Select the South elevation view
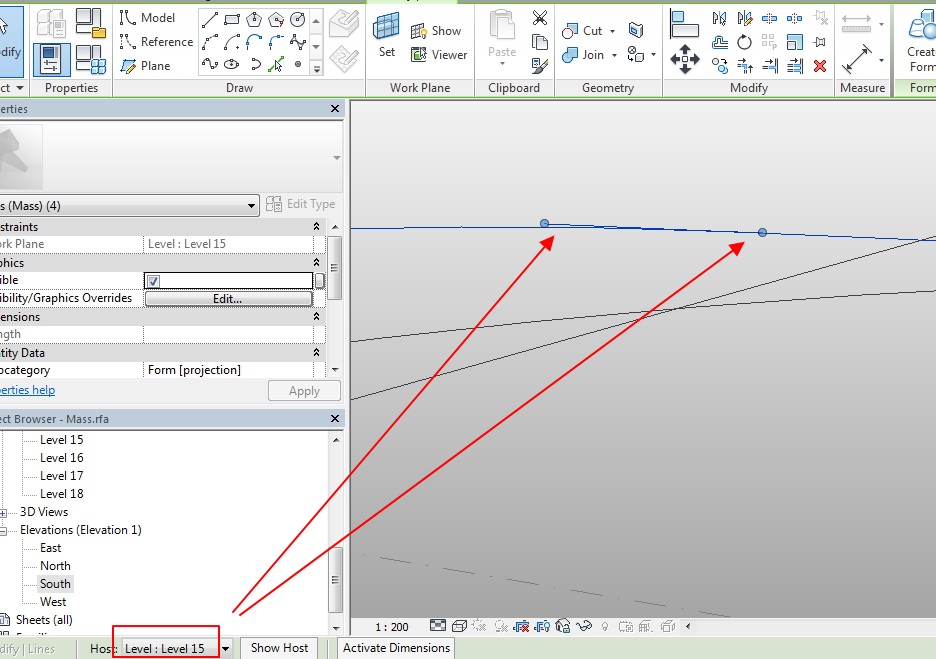The width and height of the screenshot is (936, 659). [55, 583]
